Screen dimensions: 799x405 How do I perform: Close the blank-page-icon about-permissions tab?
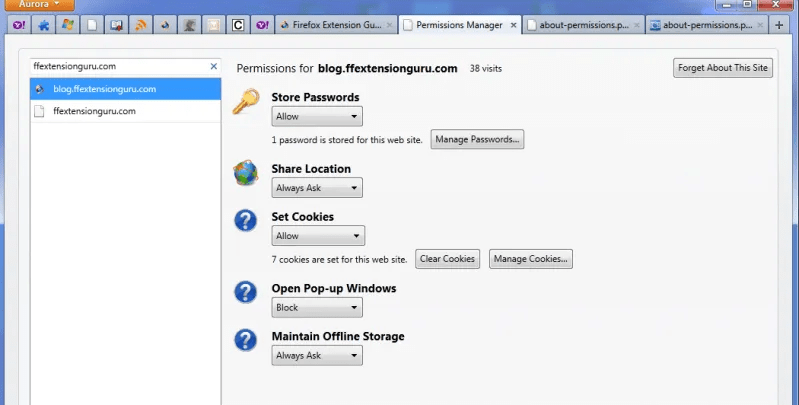[636, 25]
